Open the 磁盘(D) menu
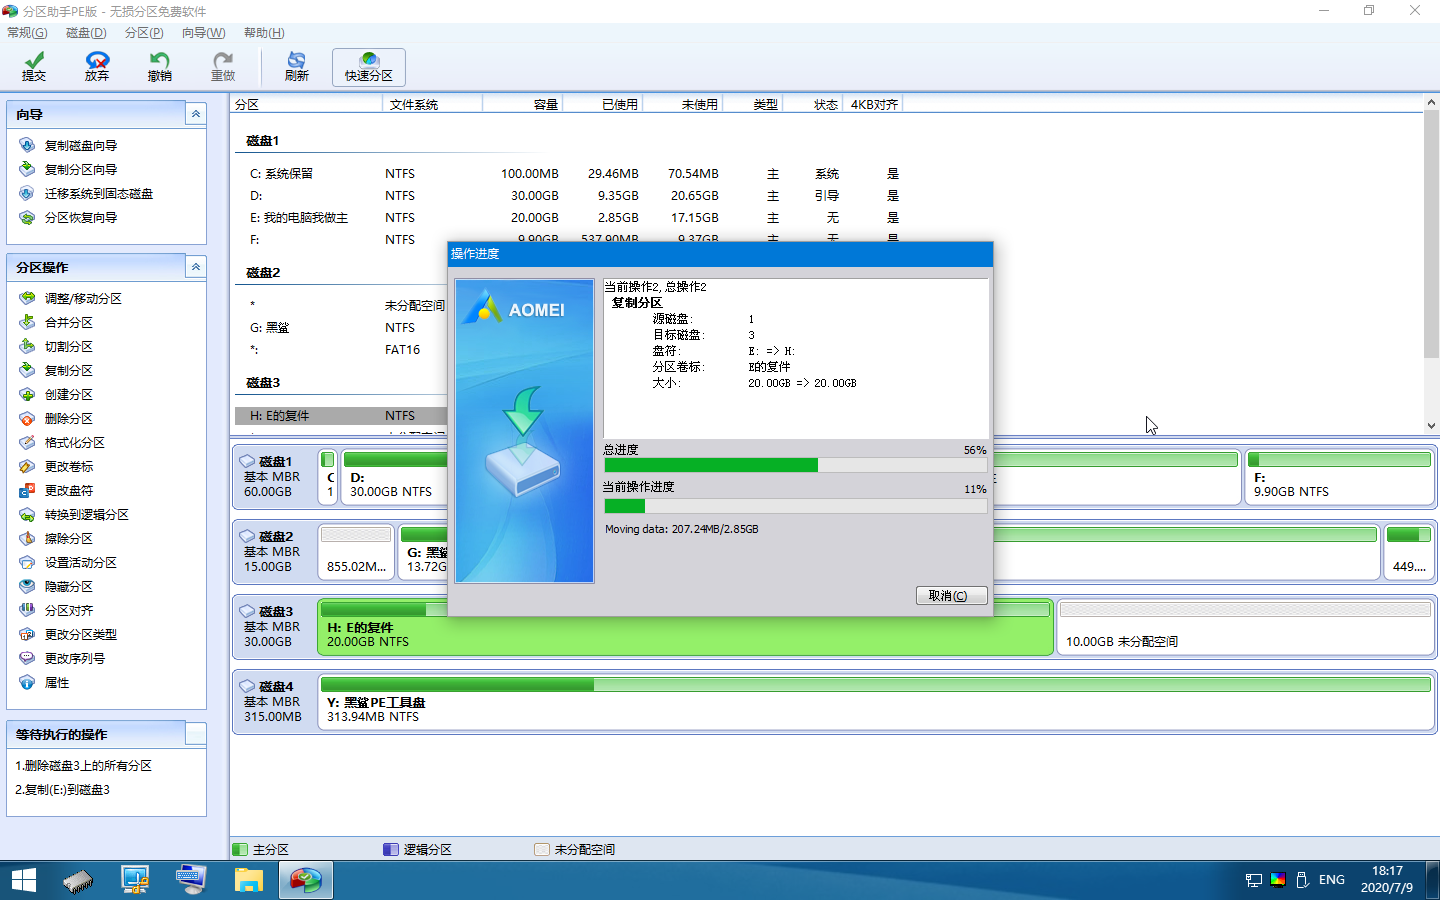This screenshot has height=900, width=1440. click(x=86, y=33)
